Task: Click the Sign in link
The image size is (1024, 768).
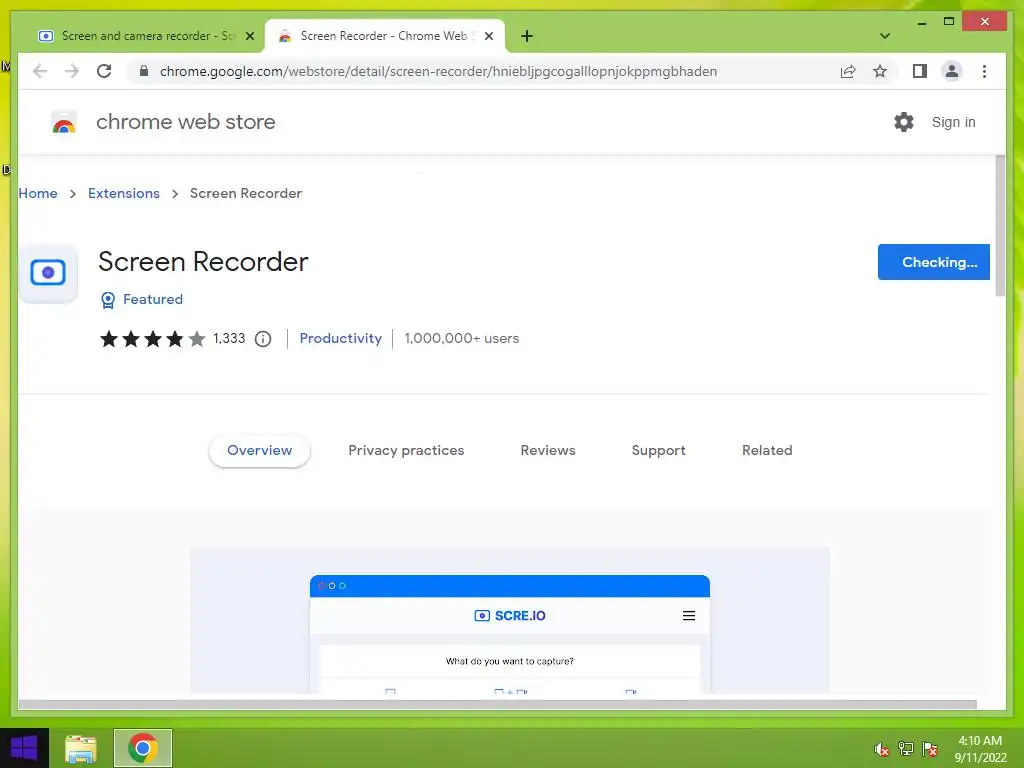Action: tap(953, 122)
